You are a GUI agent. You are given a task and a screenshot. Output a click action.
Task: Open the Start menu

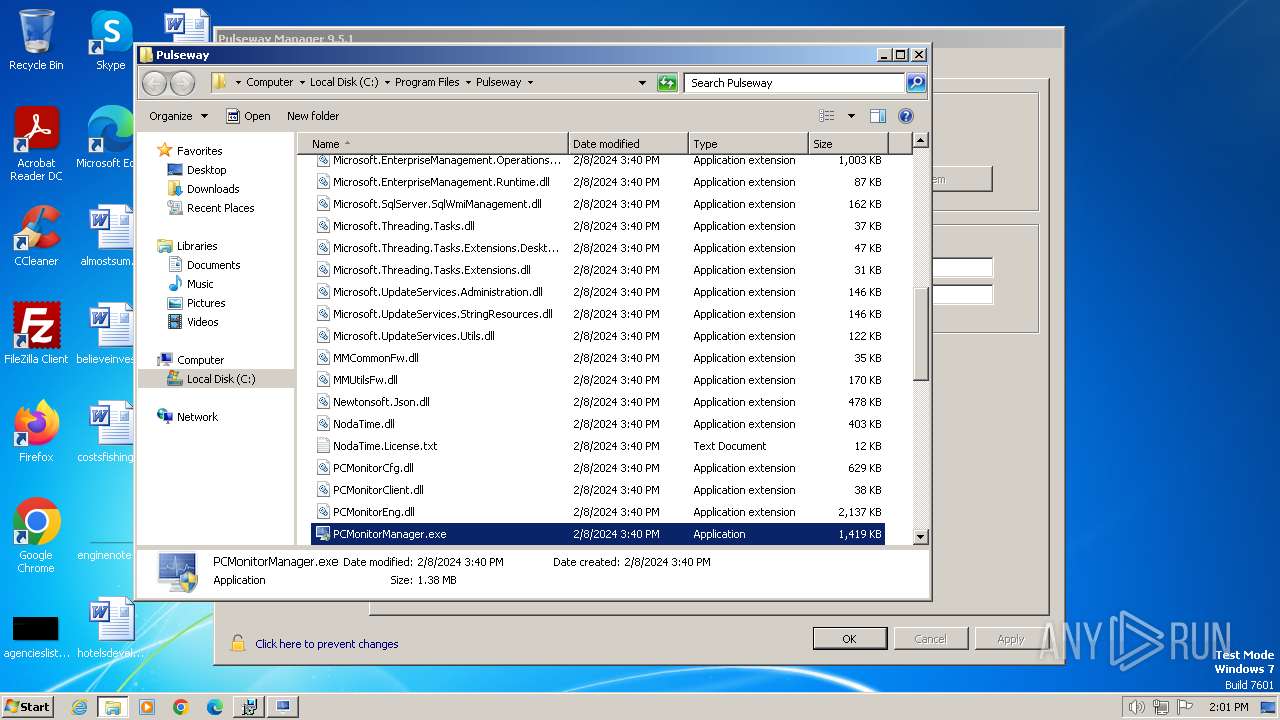tap(28, 707)
